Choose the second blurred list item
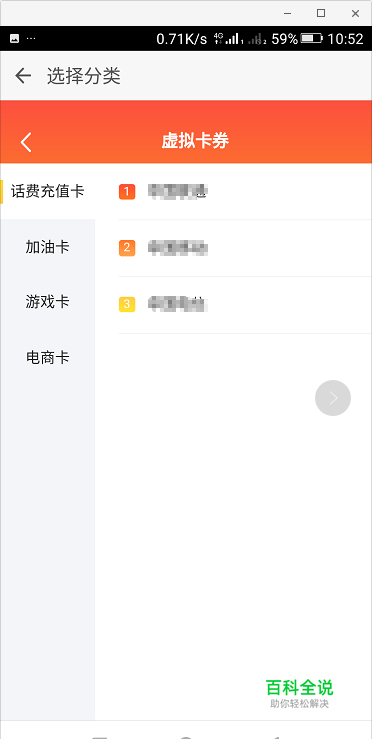Screen dimensions: 372x739 click(245, 248)
